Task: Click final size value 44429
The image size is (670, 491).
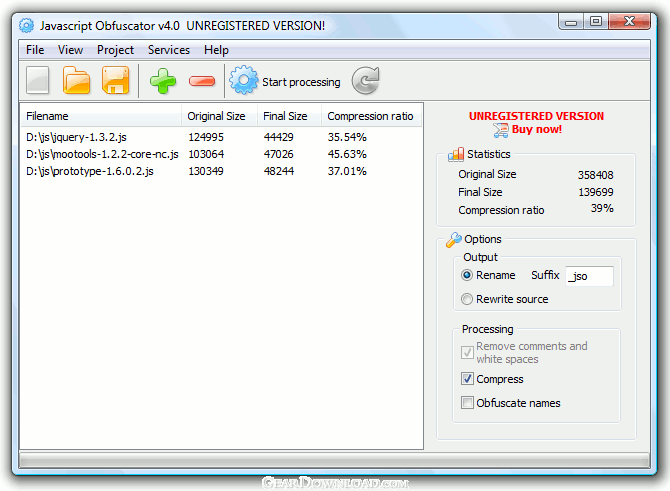Action: 279,137
